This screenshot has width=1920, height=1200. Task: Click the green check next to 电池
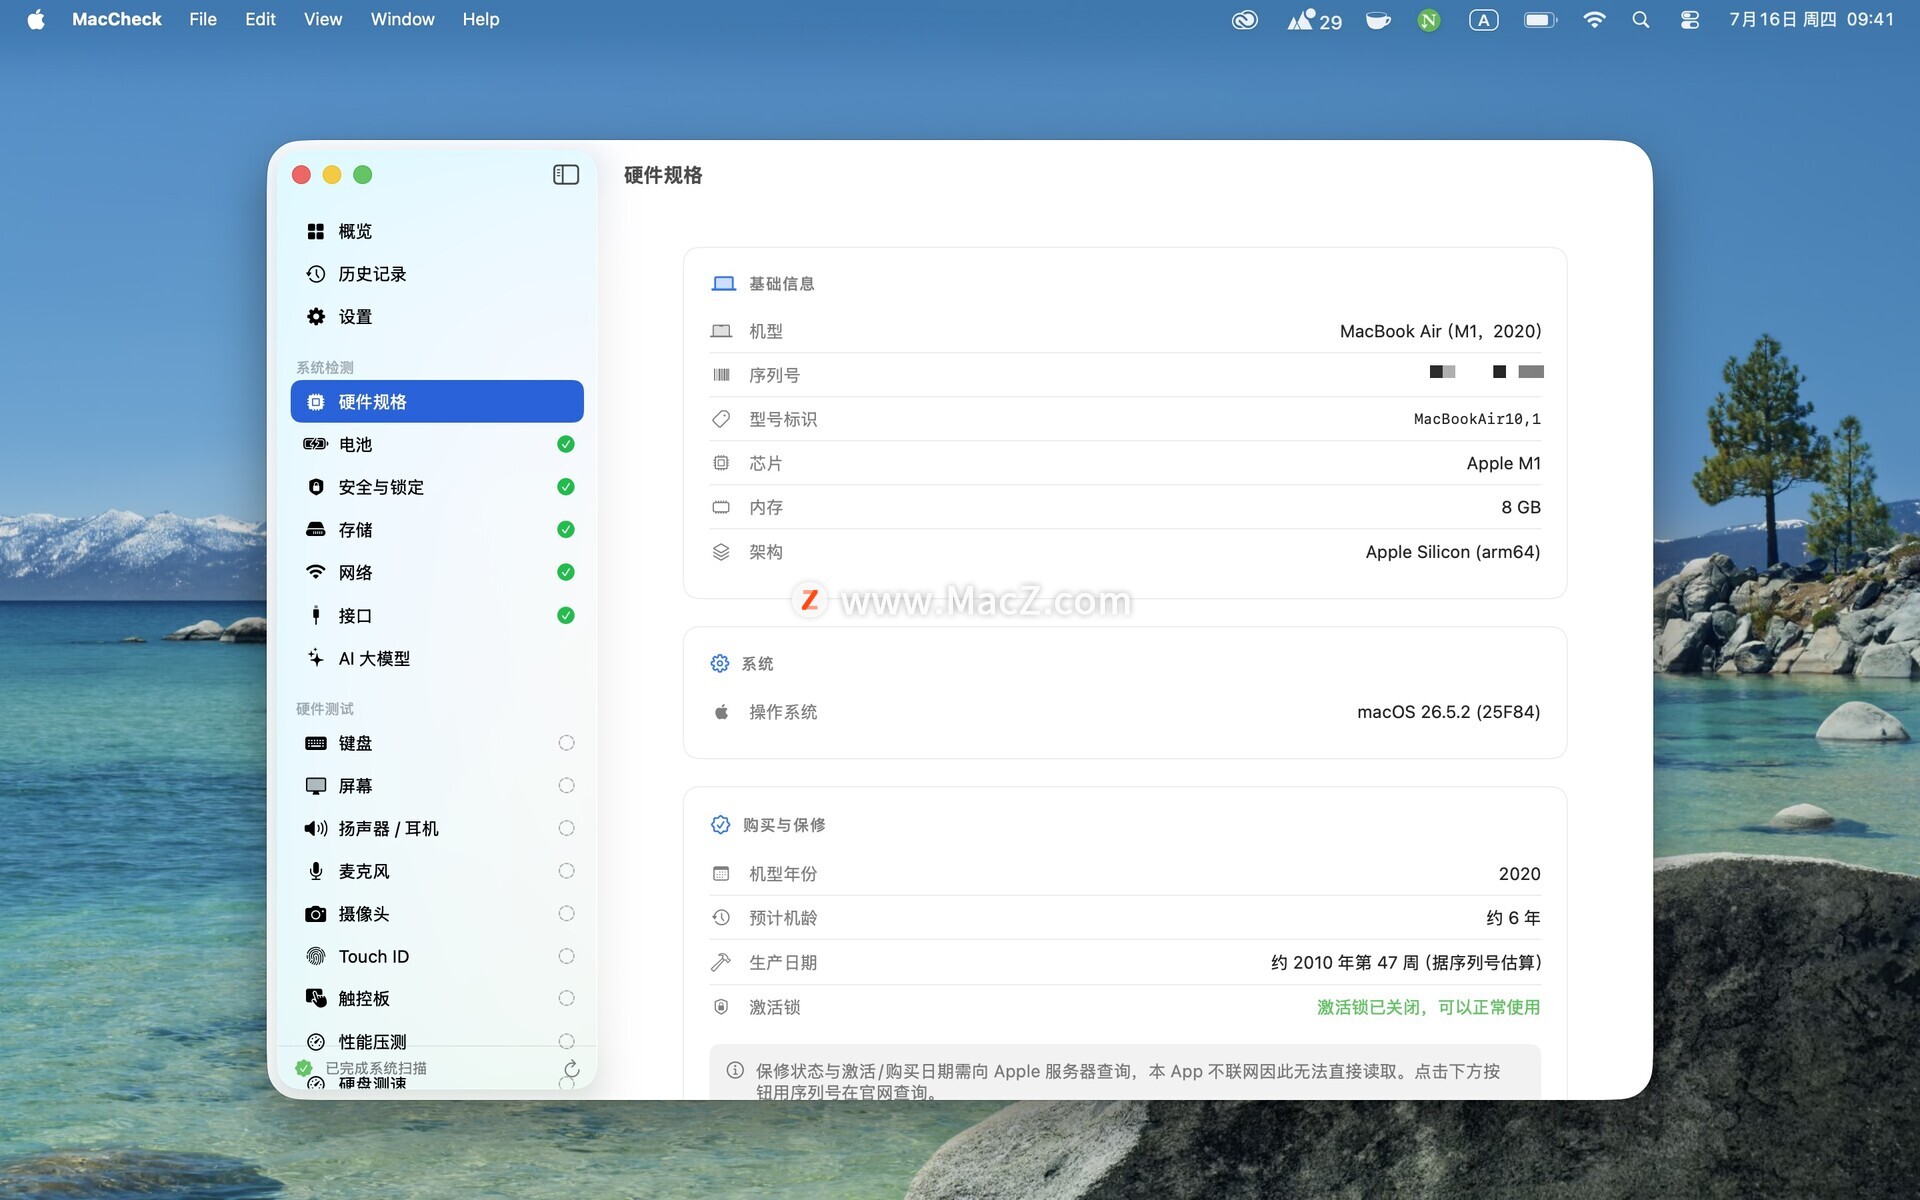pos(566,444)
